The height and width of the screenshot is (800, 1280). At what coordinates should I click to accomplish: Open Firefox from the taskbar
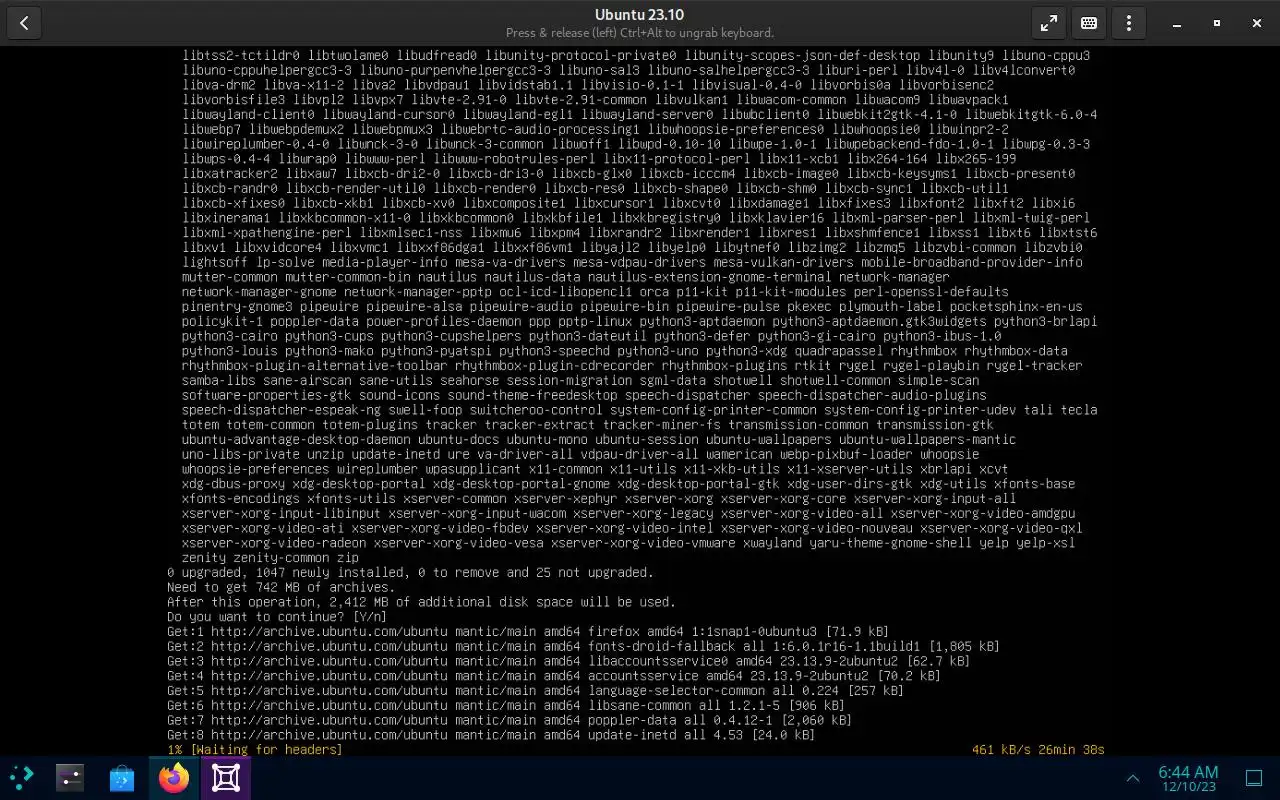coord(174,778)
